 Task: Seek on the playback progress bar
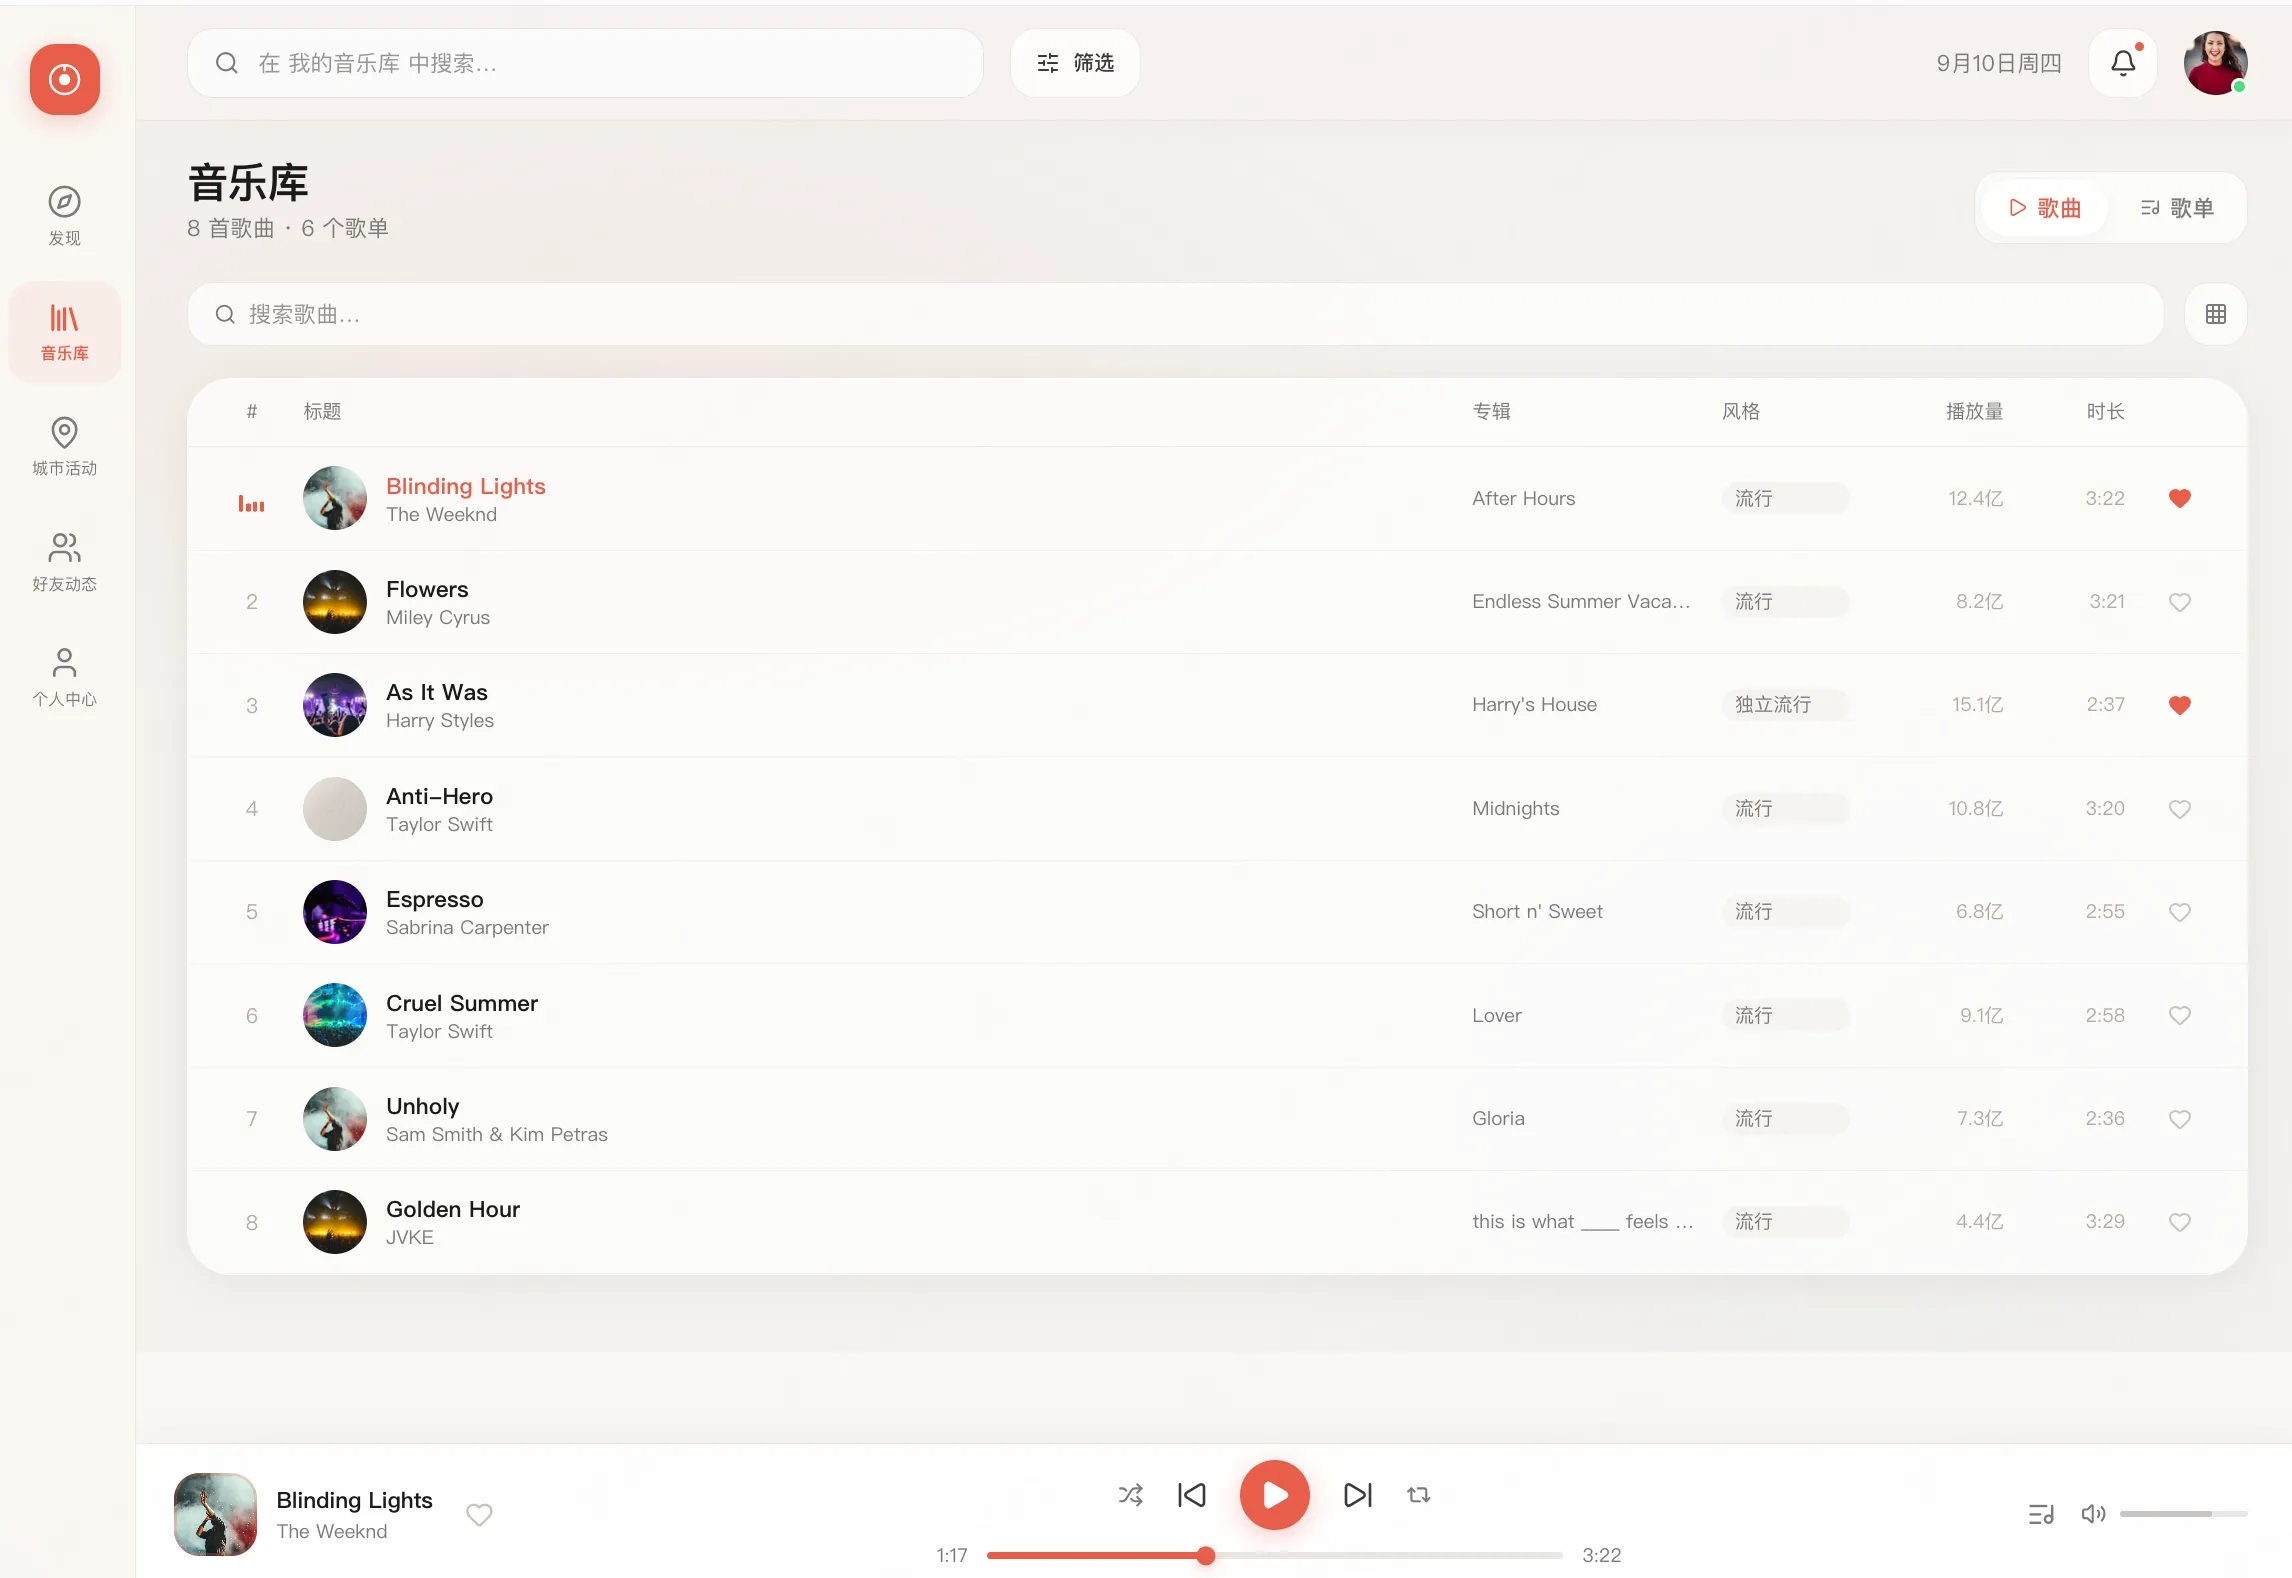coord(1274,1555)
